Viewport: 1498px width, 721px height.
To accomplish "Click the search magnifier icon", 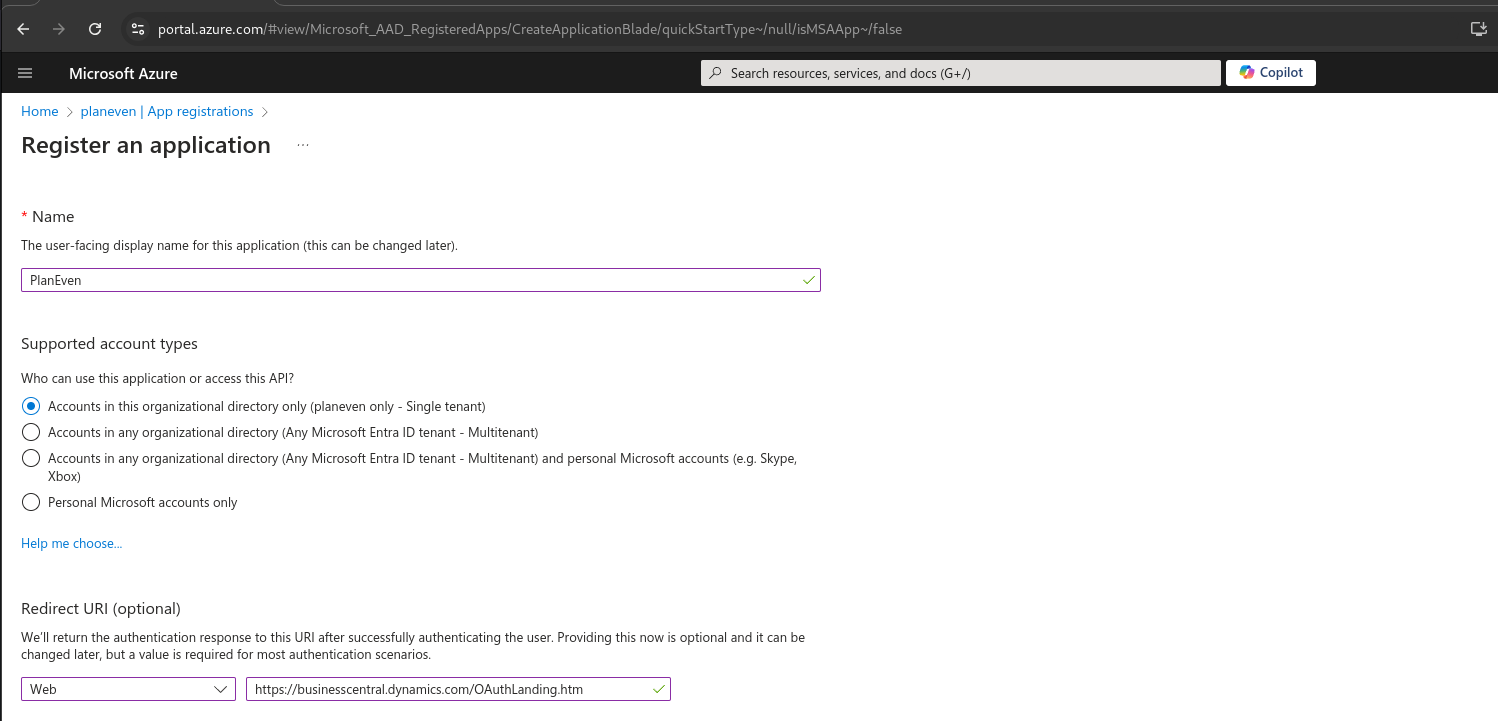I will pos(716,73).
